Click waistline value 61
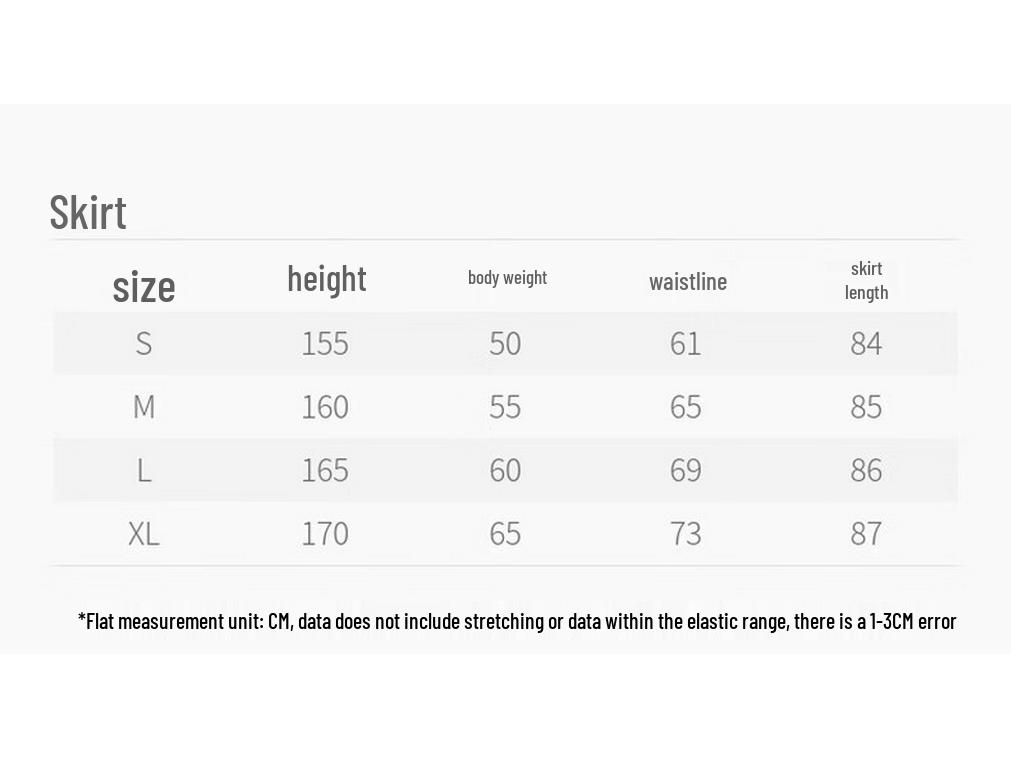This screenshot has height=759, width=1011. [x=685, y=343]
